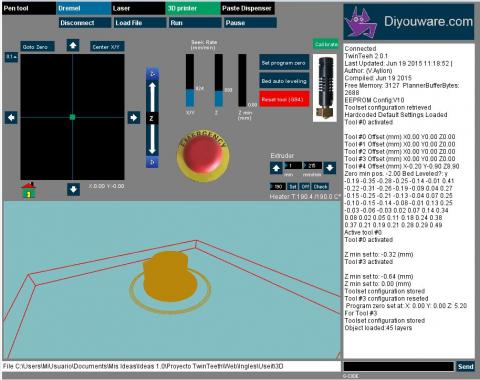Turn the heater Off

coord(305,187)
